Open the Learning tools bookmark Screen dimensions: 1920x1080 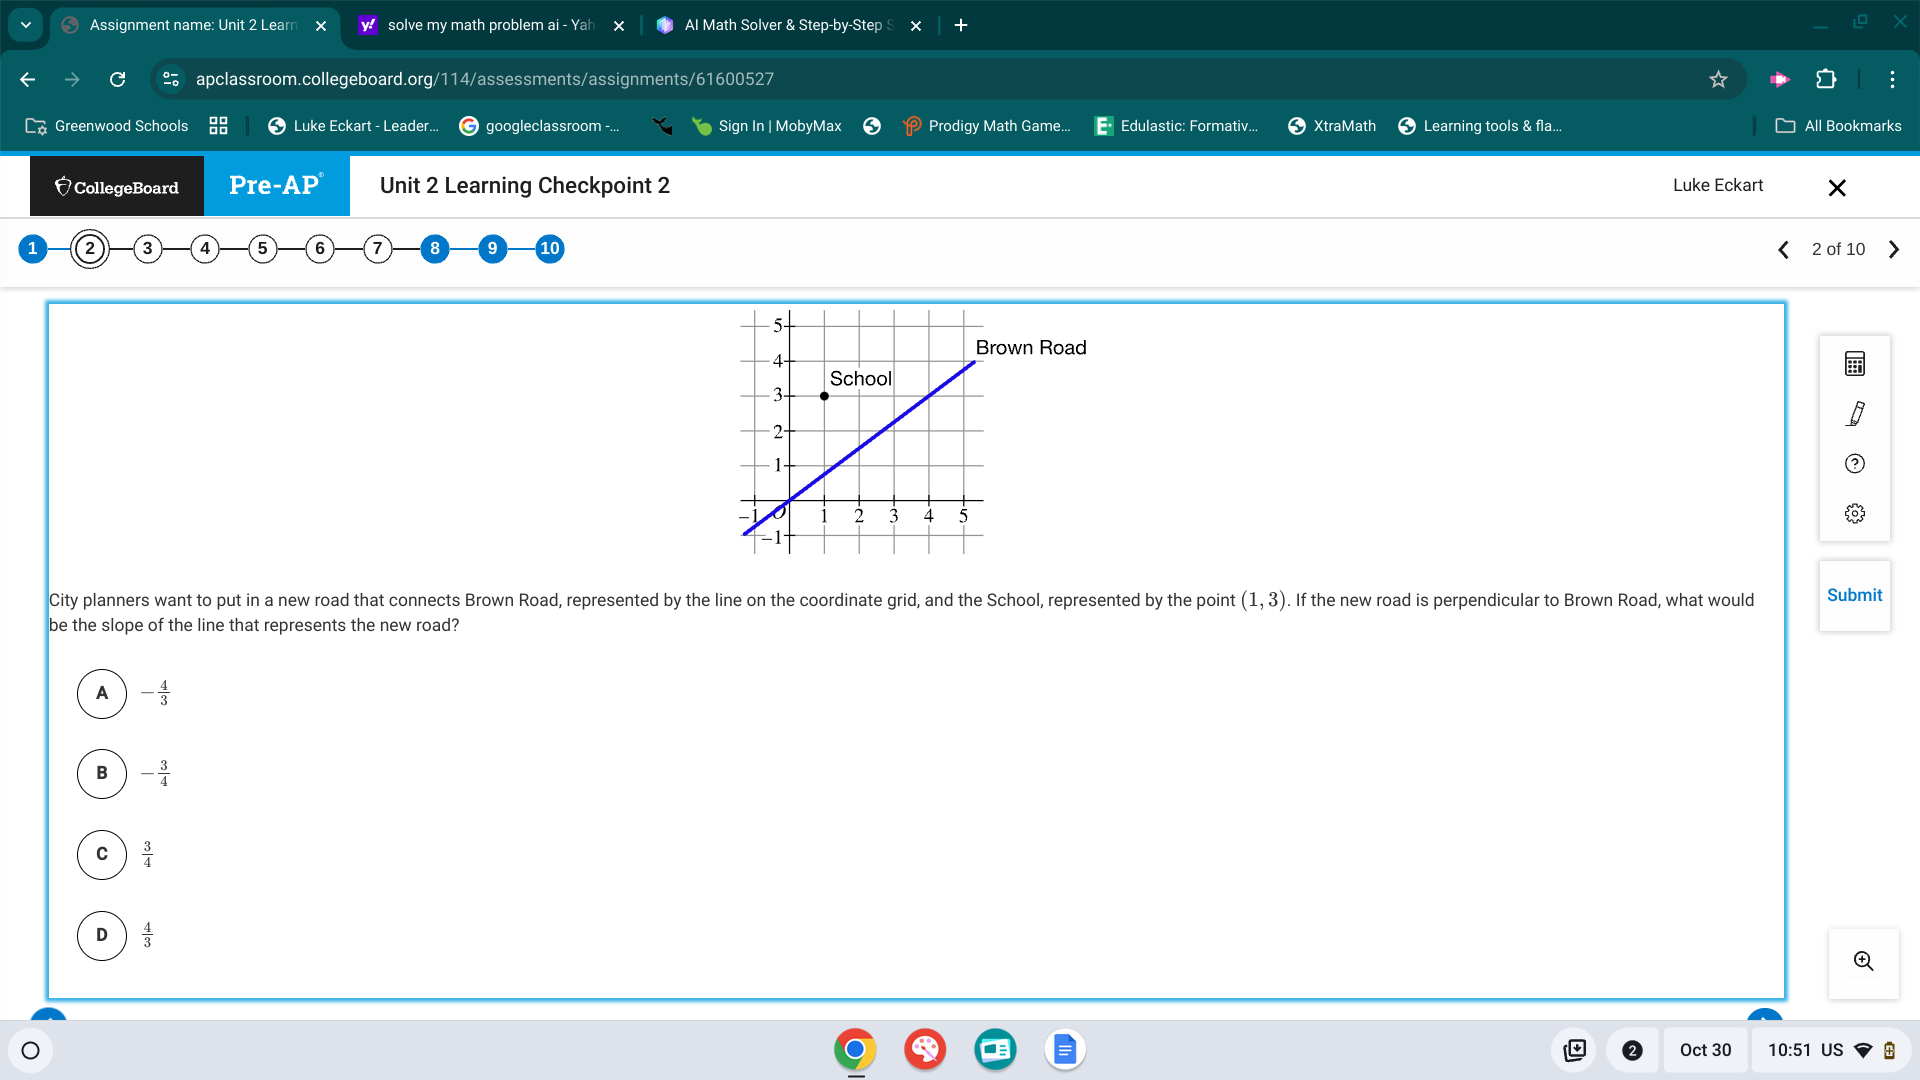tap(1480, 126)
